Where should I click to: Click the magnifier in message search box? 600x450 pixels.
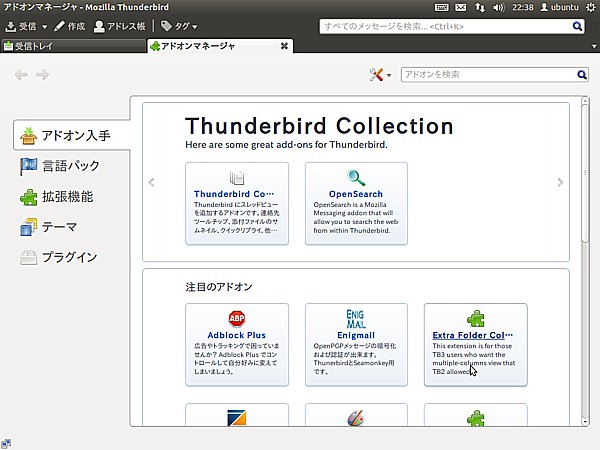pos(577,26)
